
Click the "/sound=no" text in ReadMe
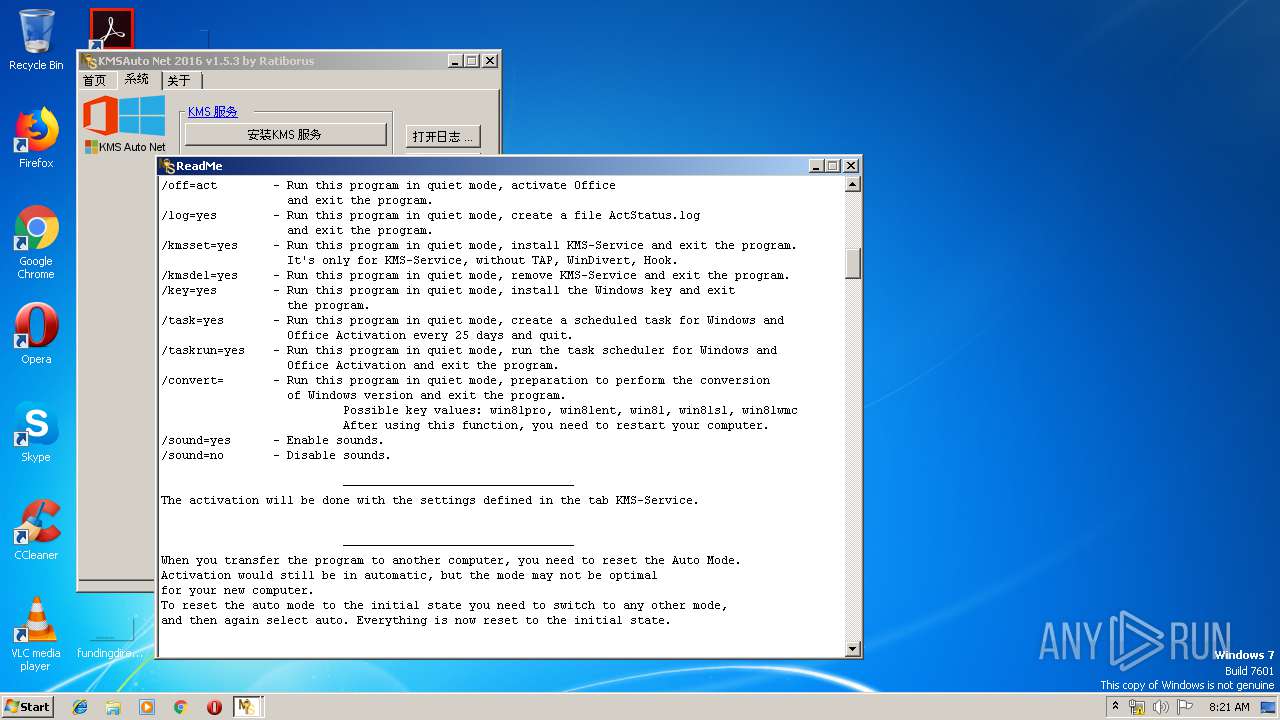193,455
